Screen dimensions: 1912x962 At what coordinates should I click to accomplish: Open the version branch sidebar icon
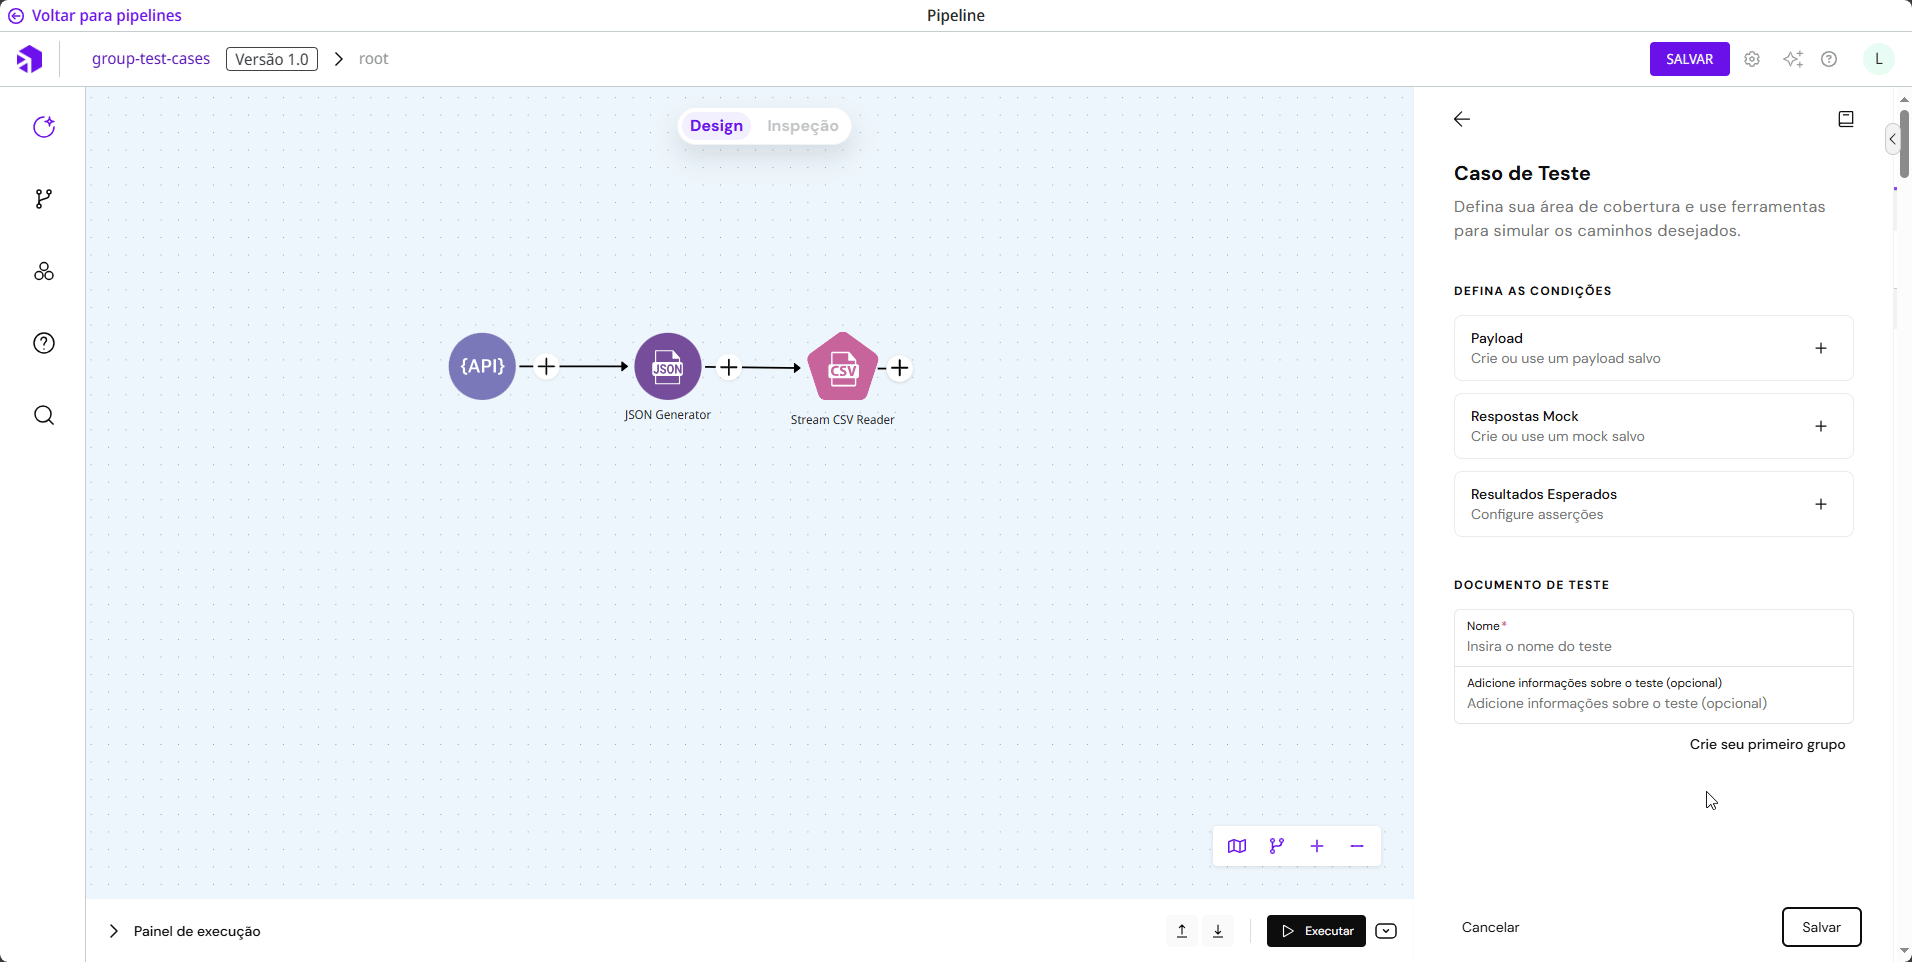[x=44, y=199]
